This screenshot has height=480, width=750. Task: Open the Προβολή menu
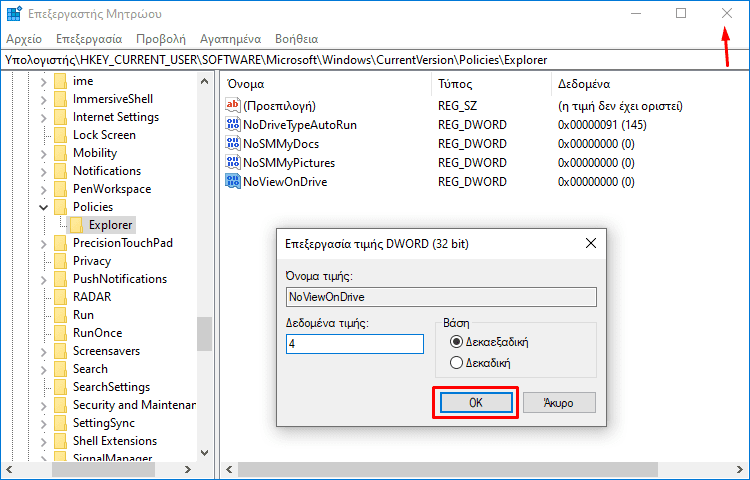pyautogui.click(x=161, y=39)
